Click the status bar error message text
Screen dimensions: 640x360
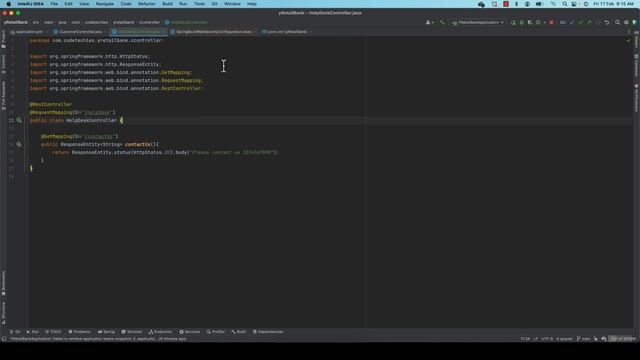pyautogui.click(x=98, y=339)
